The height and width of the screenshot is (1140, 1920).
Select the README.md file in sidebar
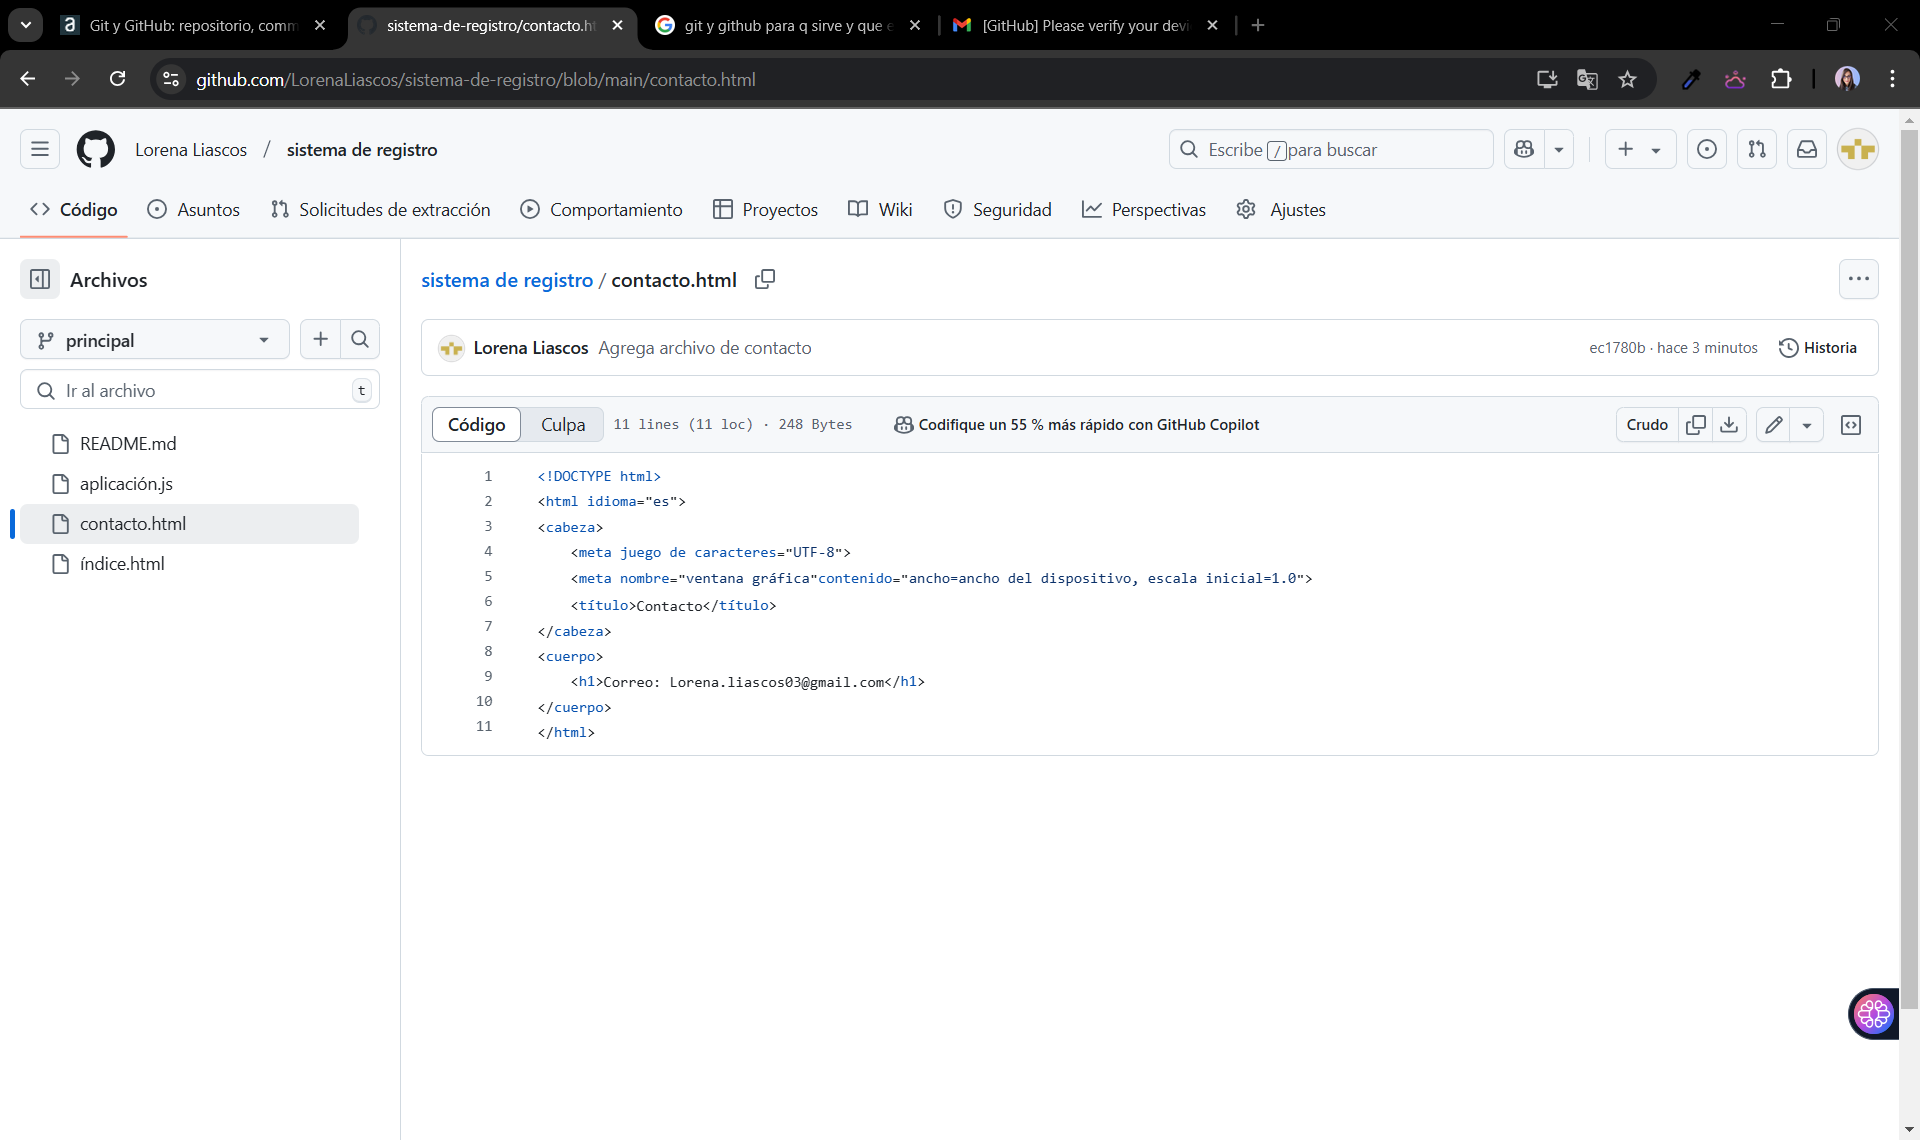pos(130,442)
